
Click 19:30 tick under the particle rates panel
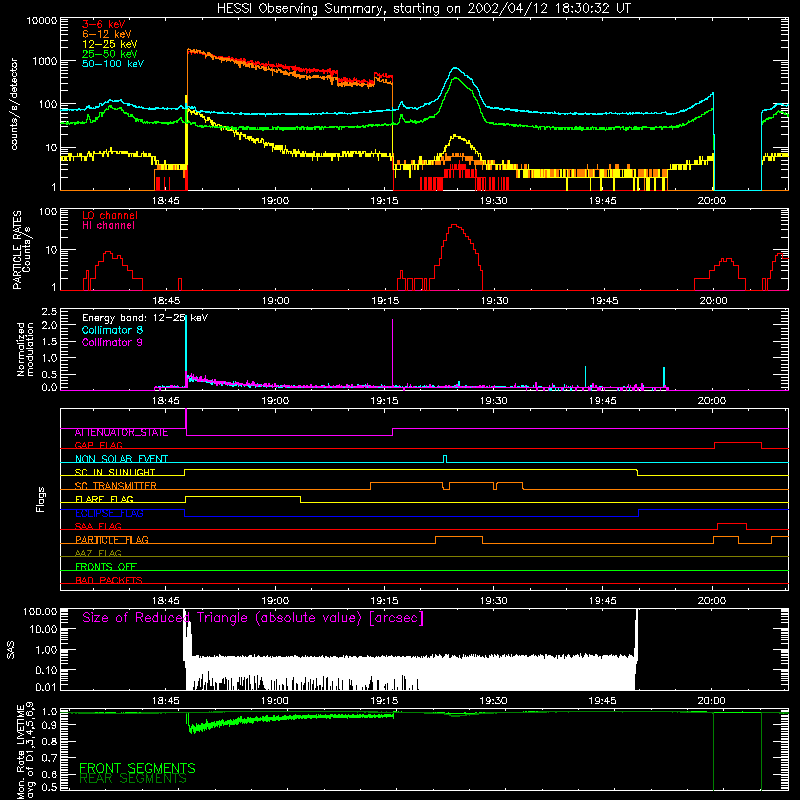tap(494, 301)
